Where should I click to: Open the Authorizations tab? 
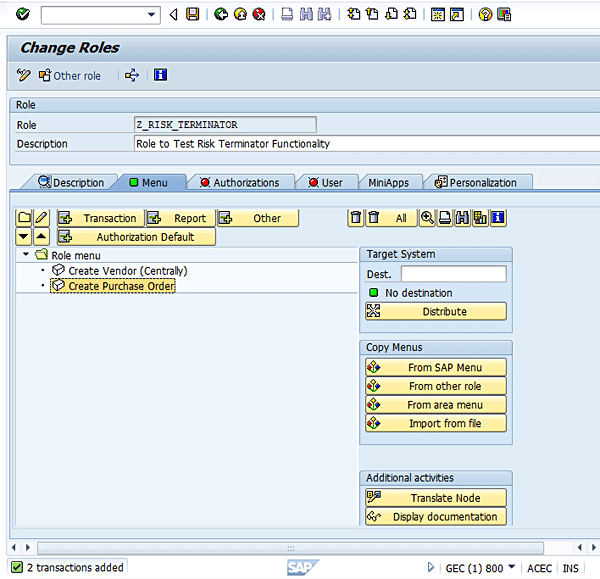pyautogui.click(x=240, y=183)
